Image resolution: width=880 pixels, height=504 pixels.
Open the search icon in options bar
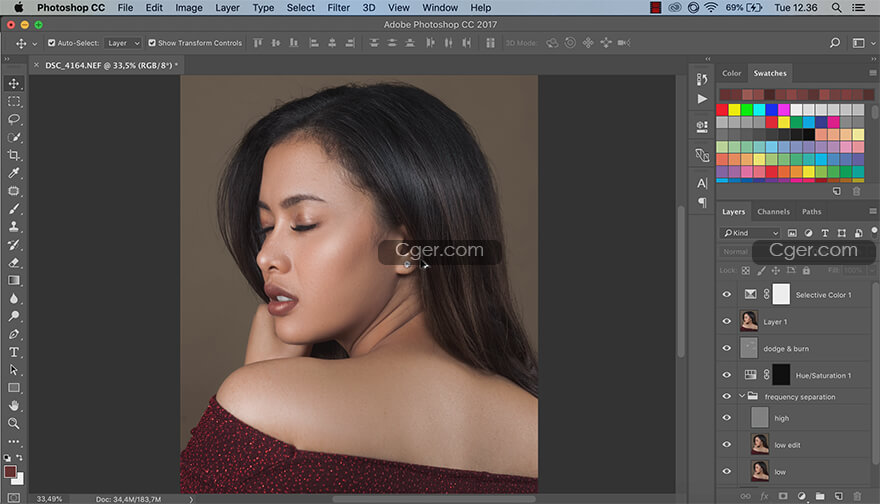pos(835,43)
